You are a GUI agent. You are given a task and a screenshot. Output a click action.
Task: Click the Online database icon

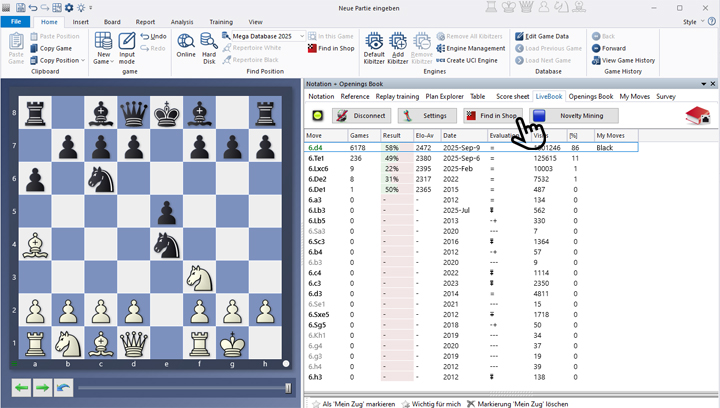coord(186,45)
